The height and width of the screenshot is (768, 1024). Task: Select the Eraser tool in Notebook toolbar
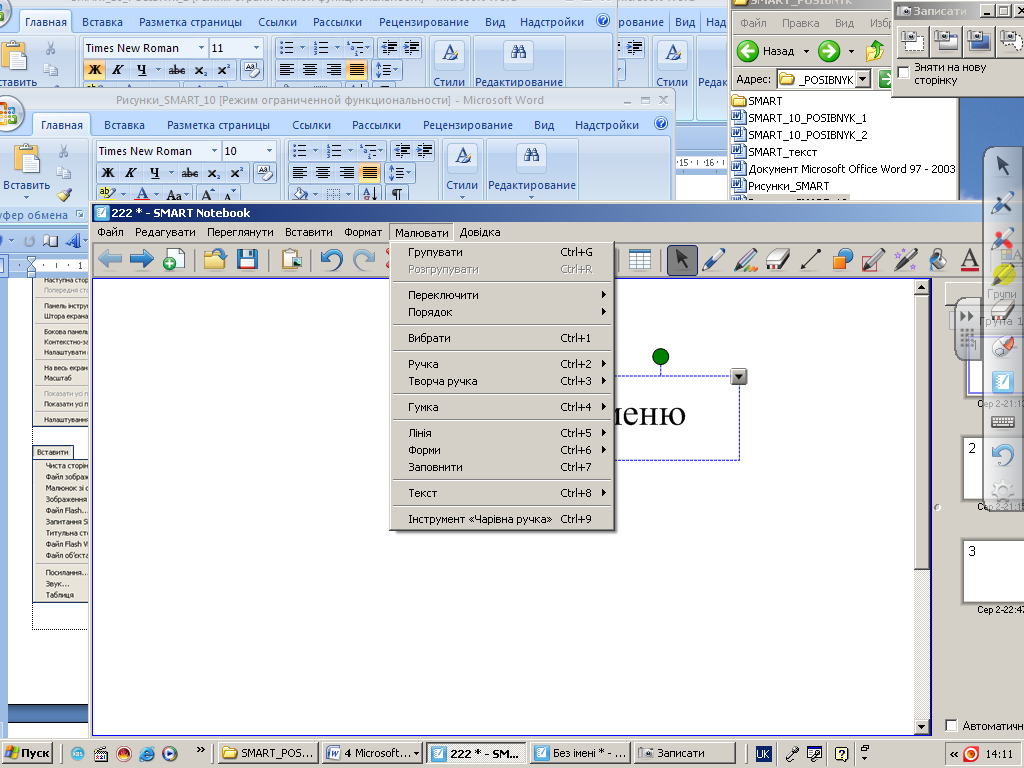pos(778,260)
